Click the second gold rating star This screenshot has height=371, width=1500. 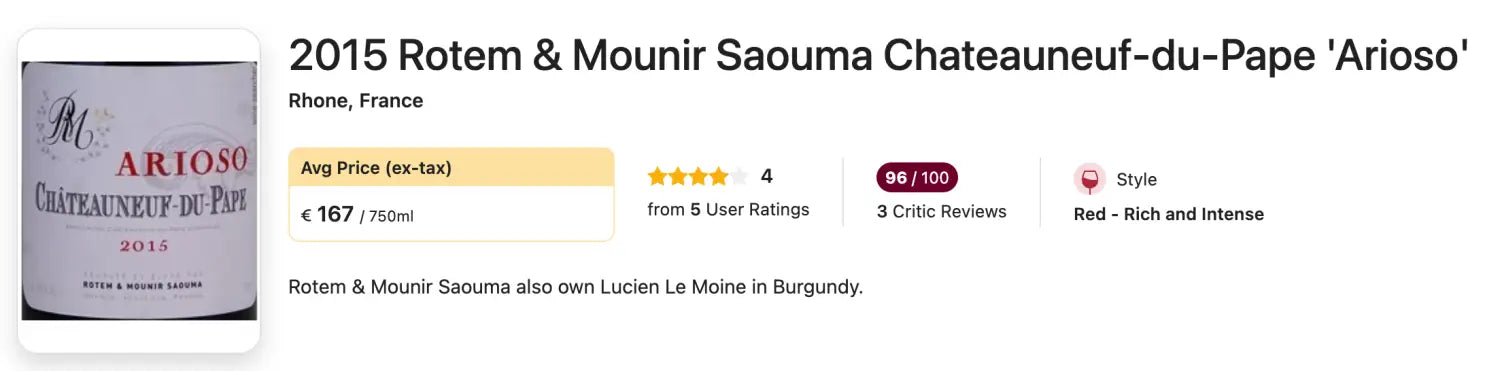pyautogui.click(x=677, y=177)
